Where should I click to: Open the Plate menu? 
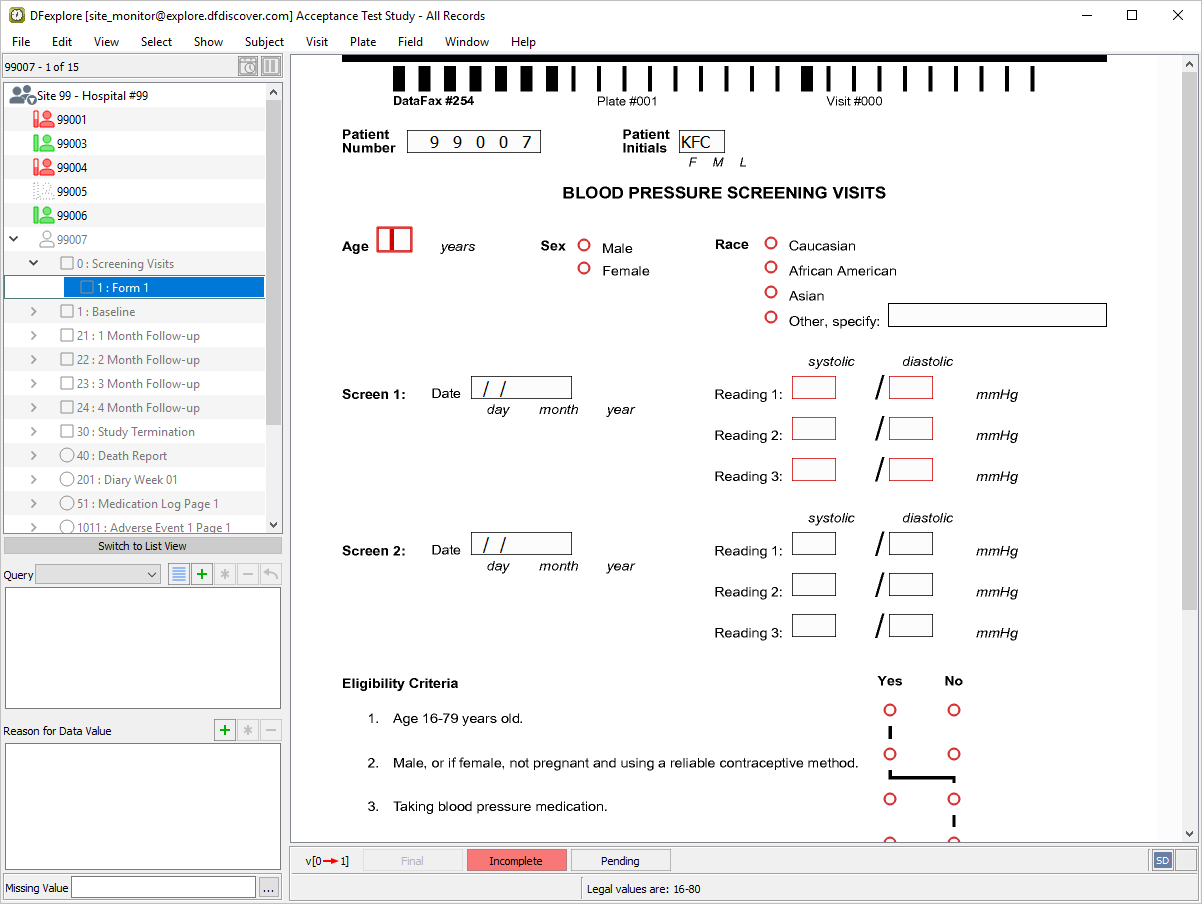[x=363, y=42]
